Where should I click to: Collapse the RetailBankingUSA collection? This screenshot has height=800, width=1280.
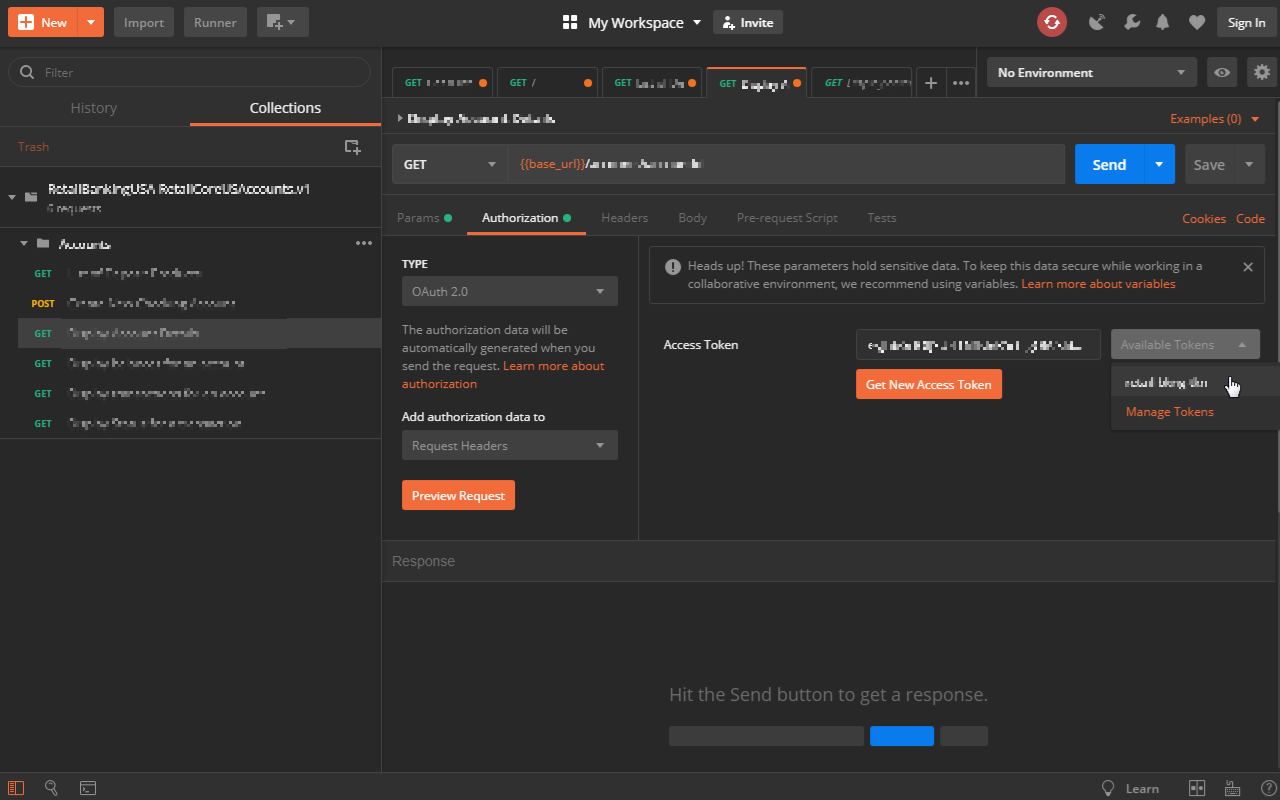point(12,197)
